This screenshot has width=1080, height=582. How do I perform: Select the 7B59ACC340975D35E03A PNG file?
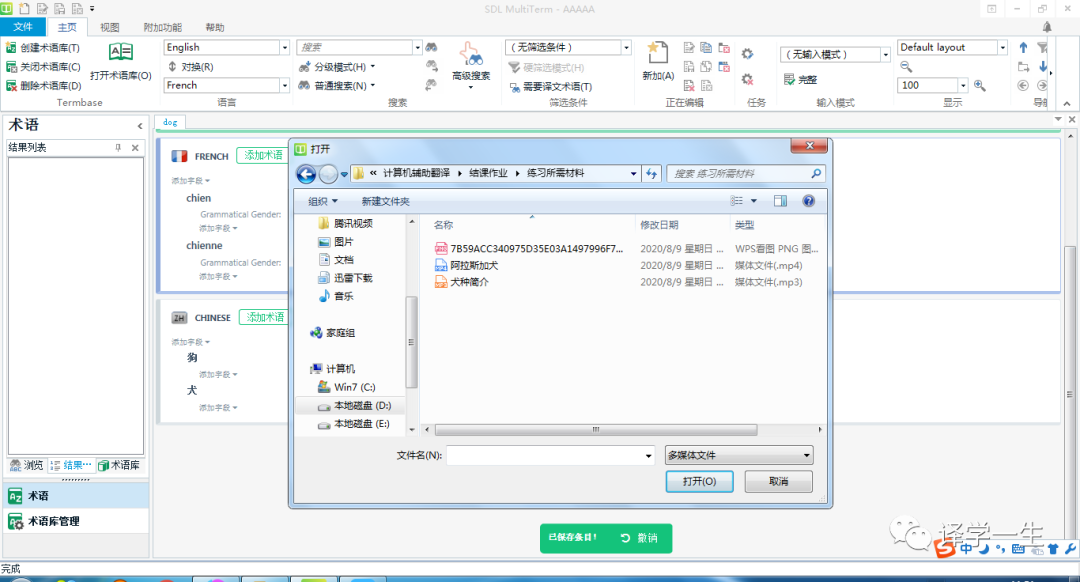tap(529, 249)
